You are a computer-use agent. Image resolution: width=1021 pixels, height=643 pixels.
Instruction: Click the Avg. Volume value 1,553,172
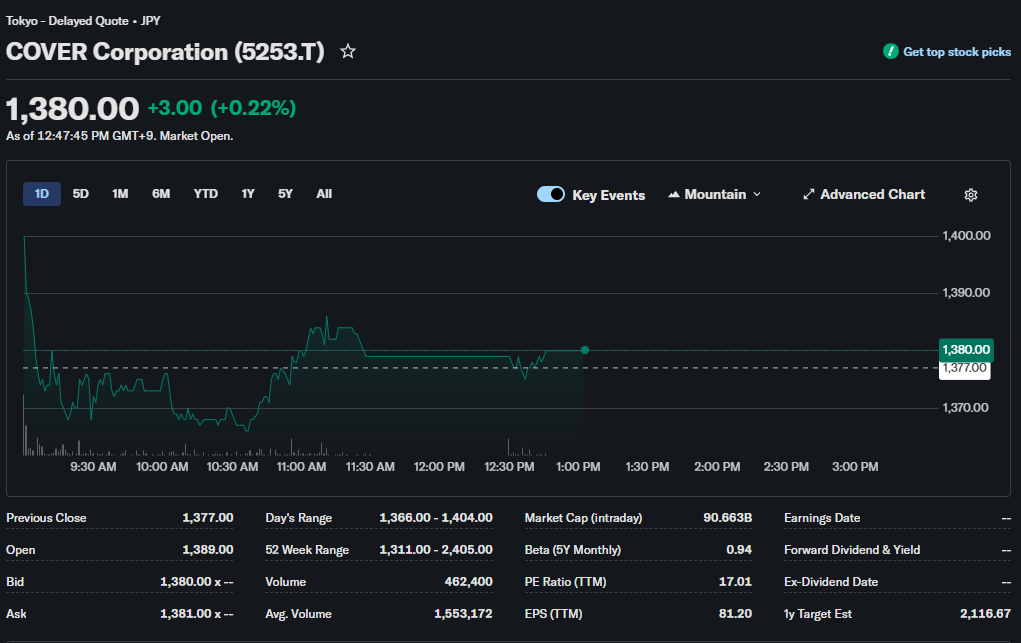[463, 614]
